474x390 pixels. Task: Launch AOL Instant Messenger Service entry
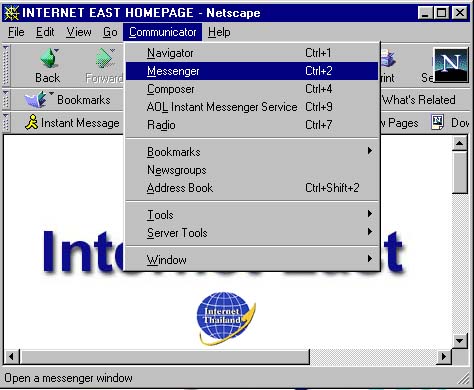(x=252, y=107)
